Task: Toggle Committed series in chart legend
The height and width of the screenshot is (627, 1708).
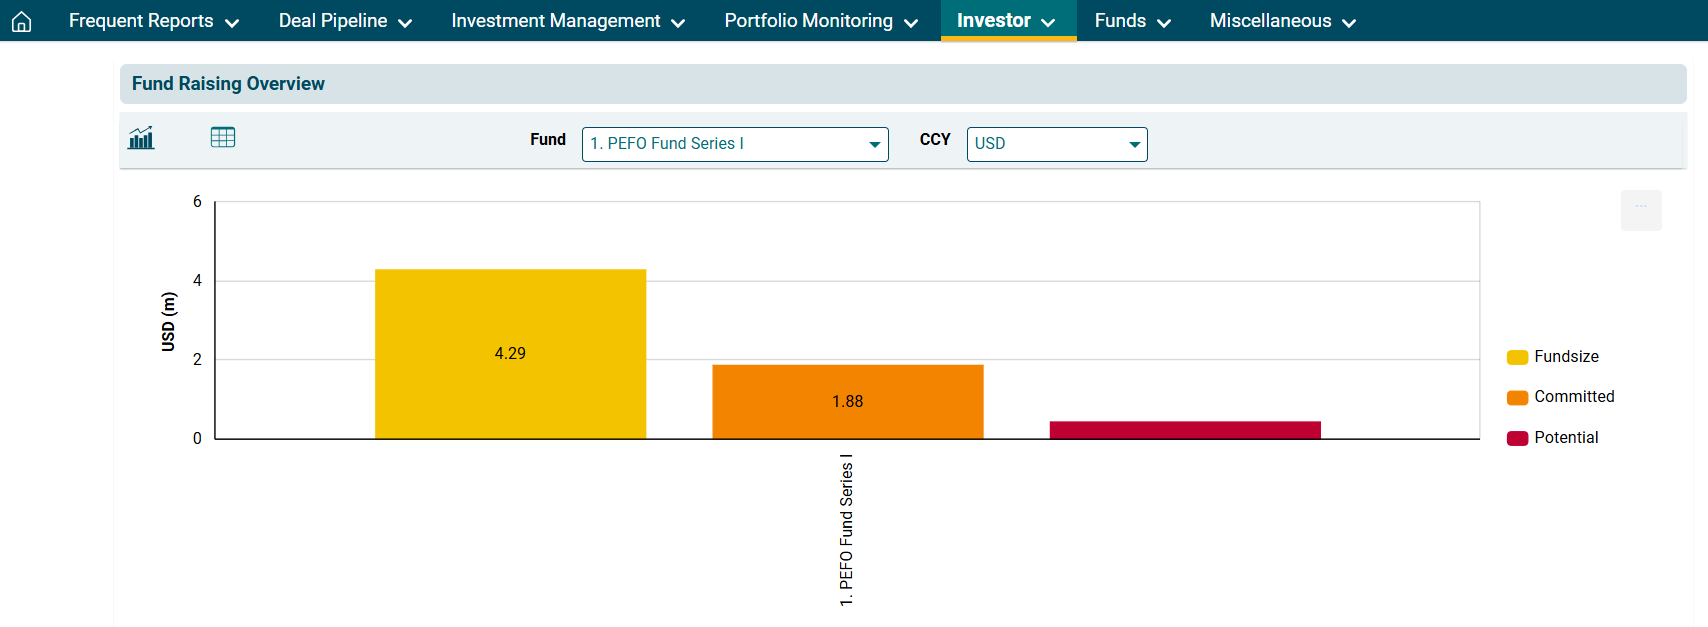Action: (x=1573, y=397)
